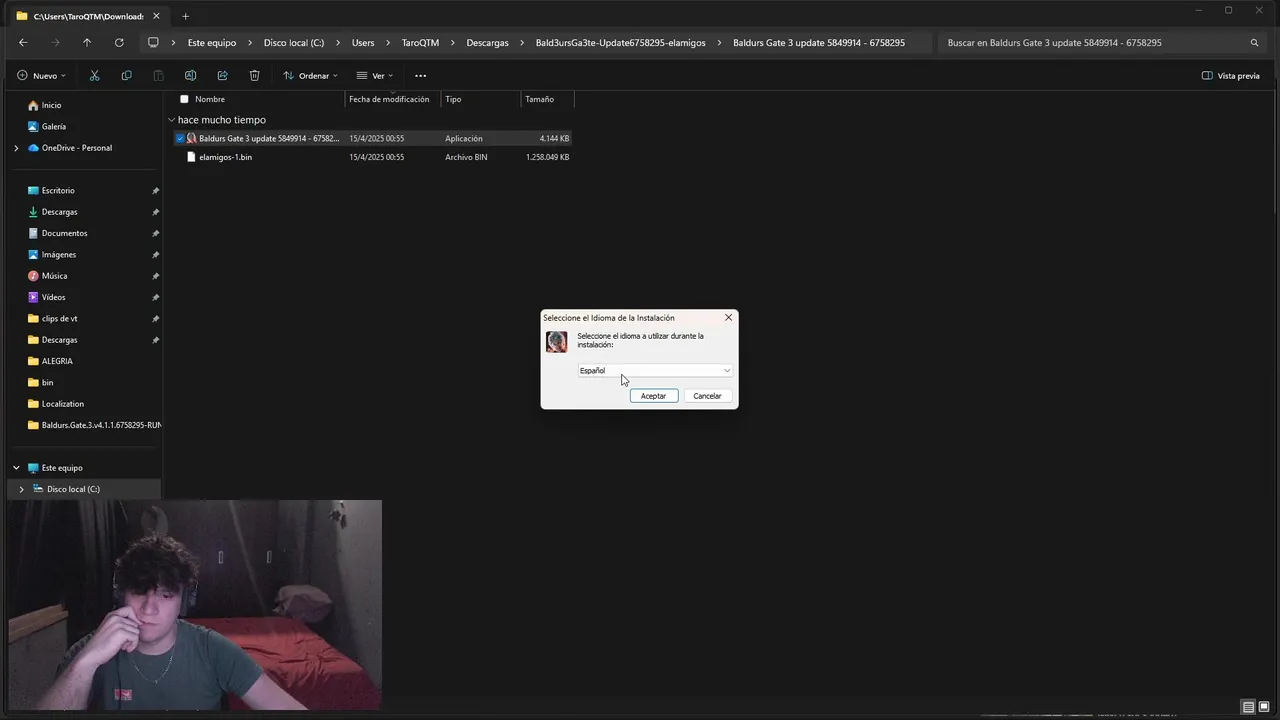Click the Back navigation arrow
This screenshot has height=720, width=1280.
pos(23,43)
